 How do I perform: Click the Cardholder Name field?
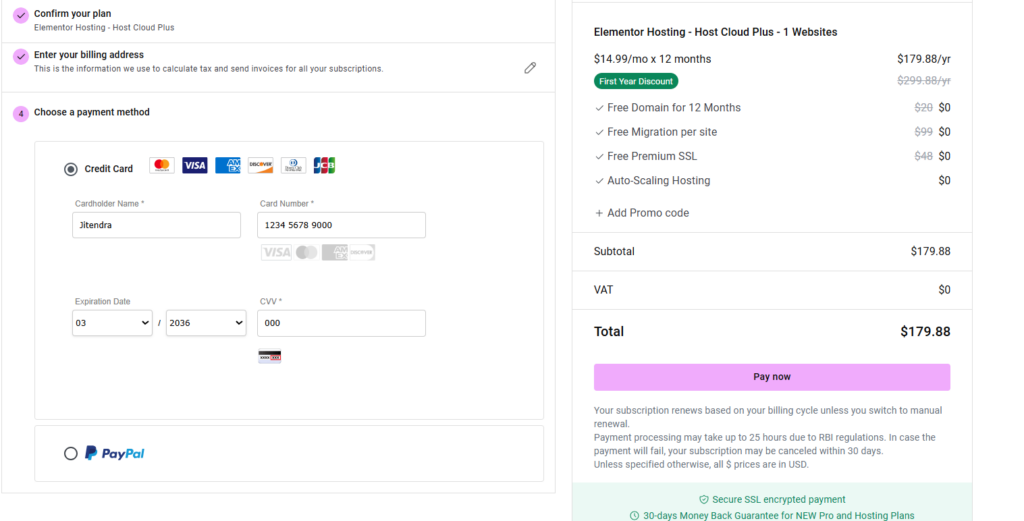pyautogui.click(x=157, y=225)
